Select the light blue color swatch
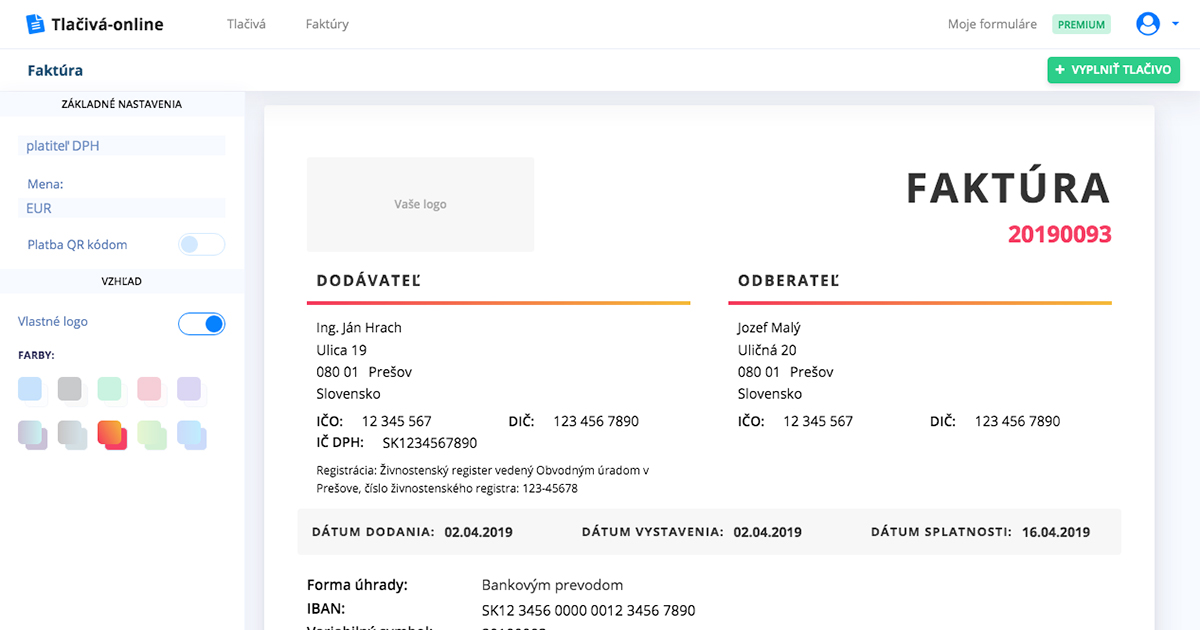The width and height of the screenshot is (1200, 630). (29, 389)
